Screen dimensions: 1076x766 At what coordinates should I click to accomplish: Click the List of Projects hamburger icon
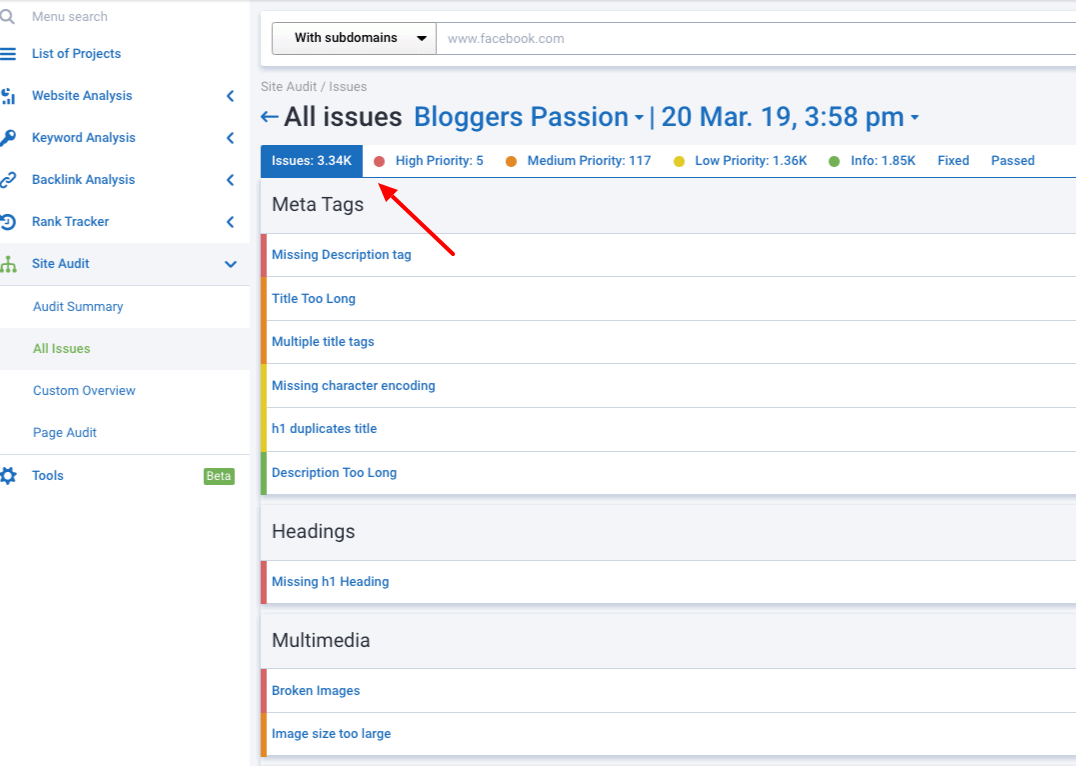(8, 54)
